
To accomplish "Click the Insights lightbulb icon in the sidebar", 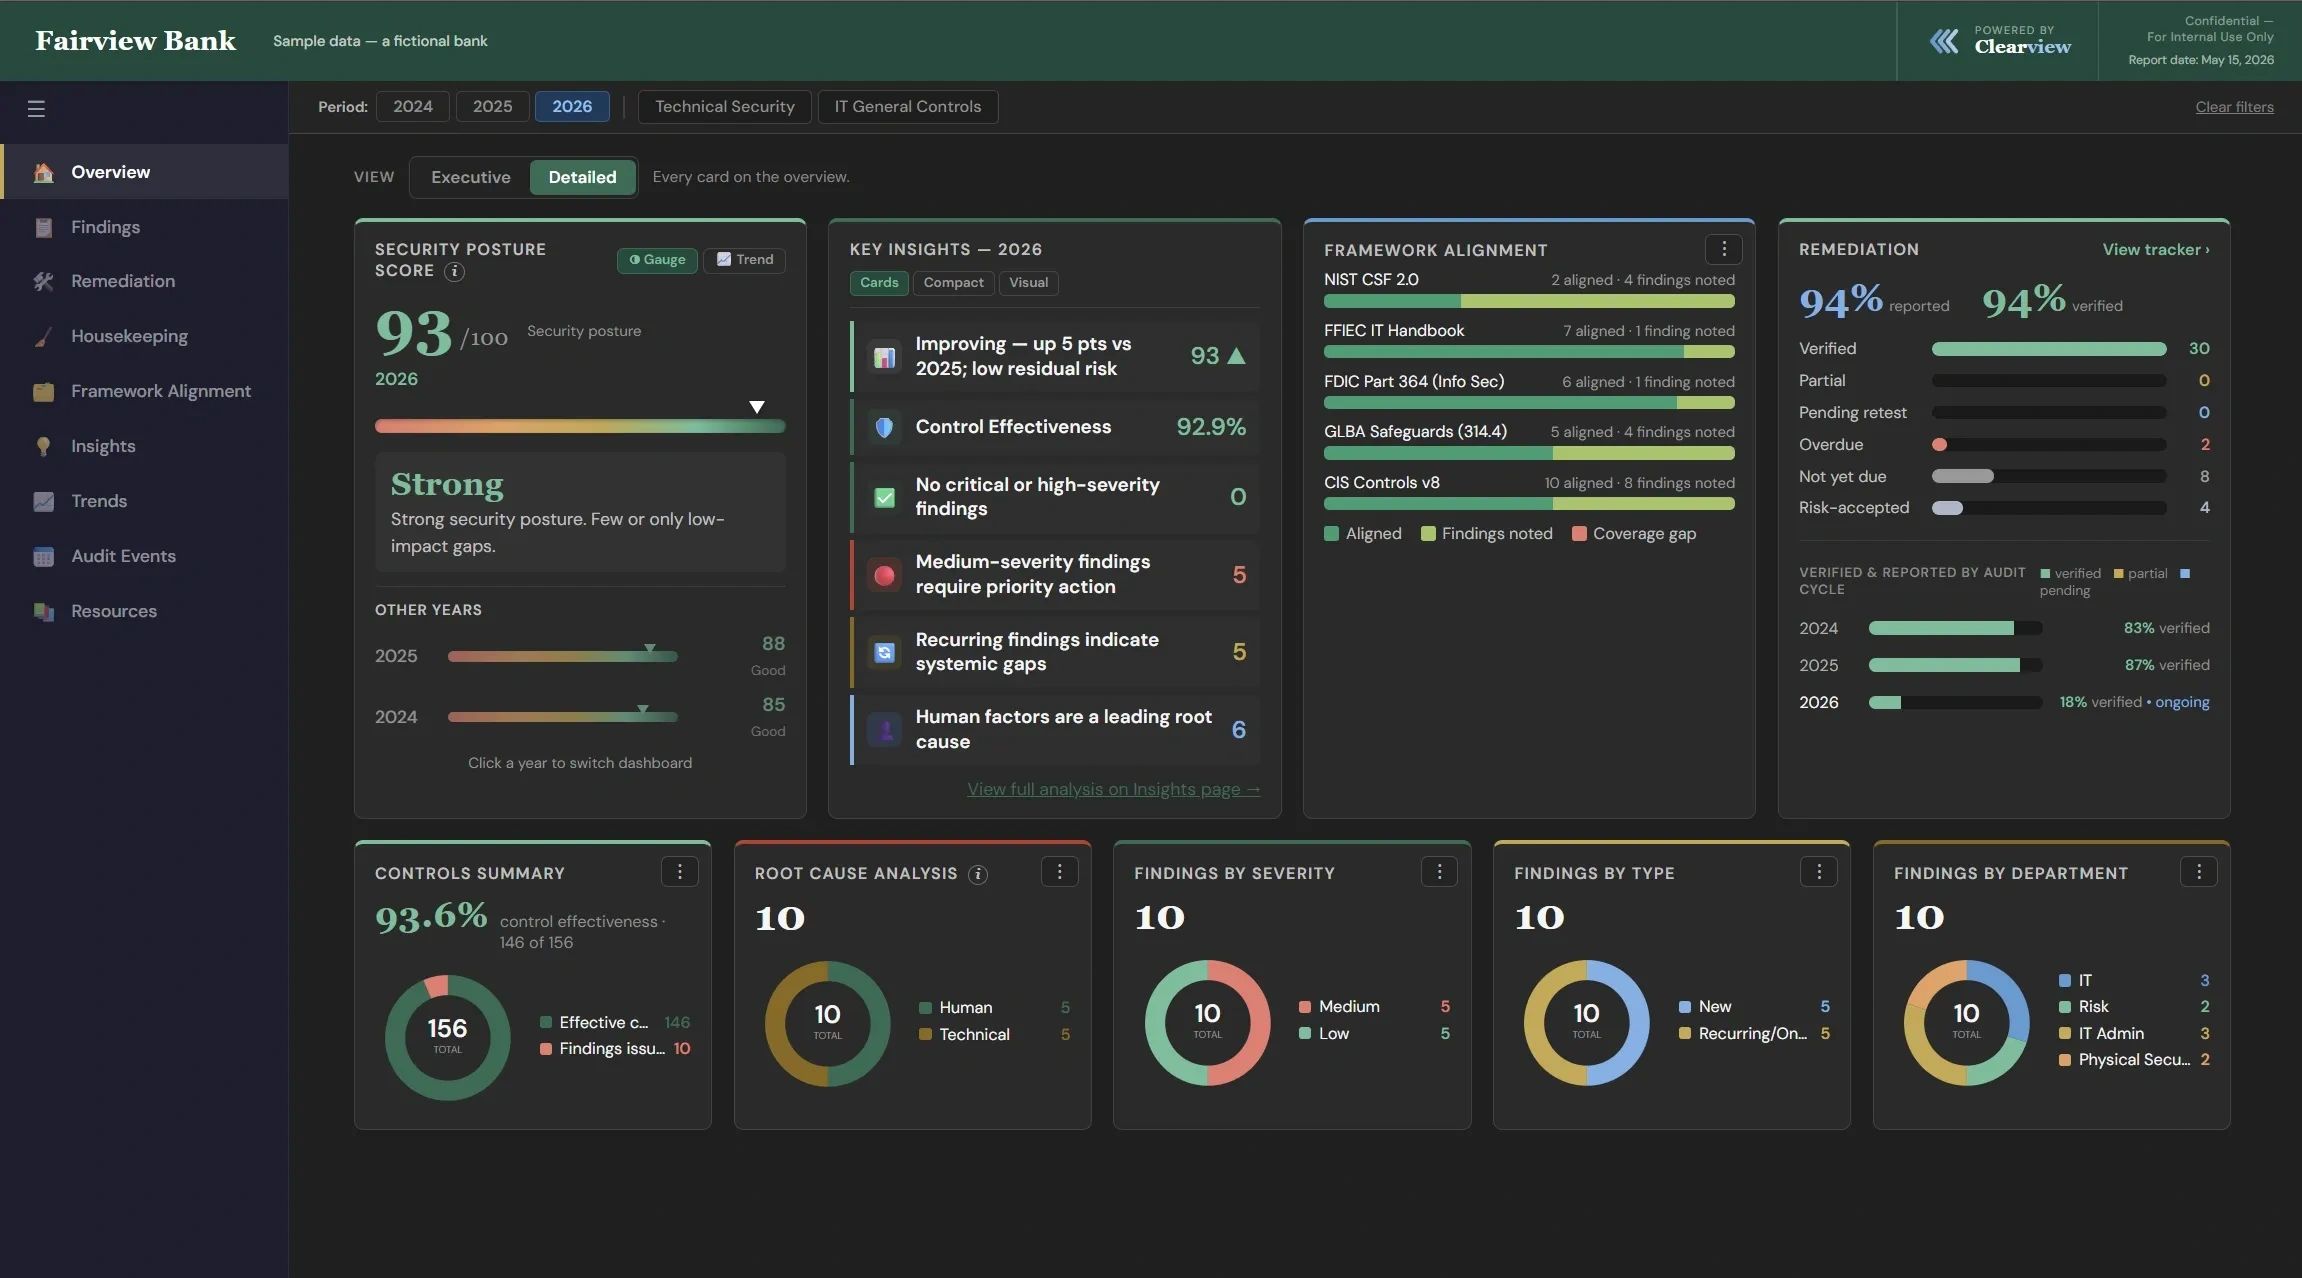I will click(x=43, y=446).
